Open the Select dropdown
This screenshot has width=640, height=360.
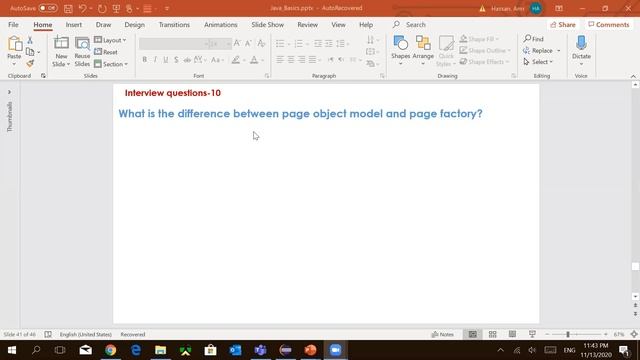pyautogui.click(x=538, y=62)
